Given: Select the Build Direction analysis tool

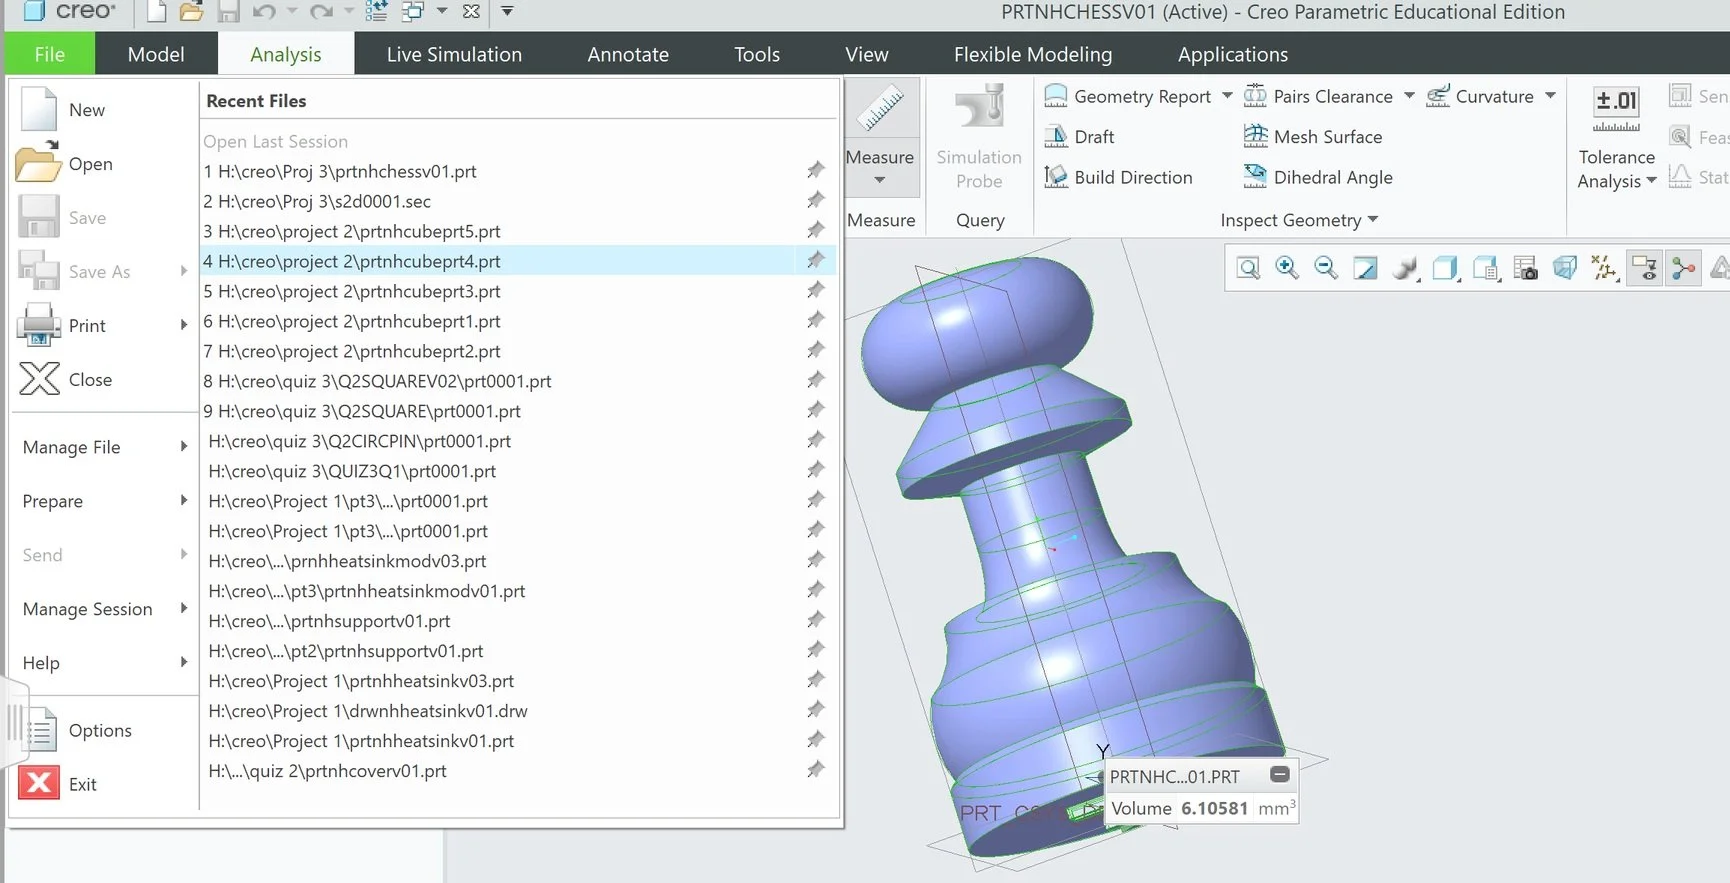Looking at the screenshot, I should [x=1118, y=177].
